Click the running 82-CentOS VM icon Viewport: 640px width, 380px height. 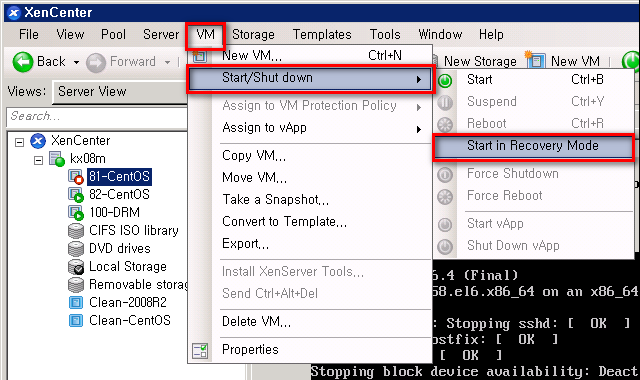coord(76,195)
